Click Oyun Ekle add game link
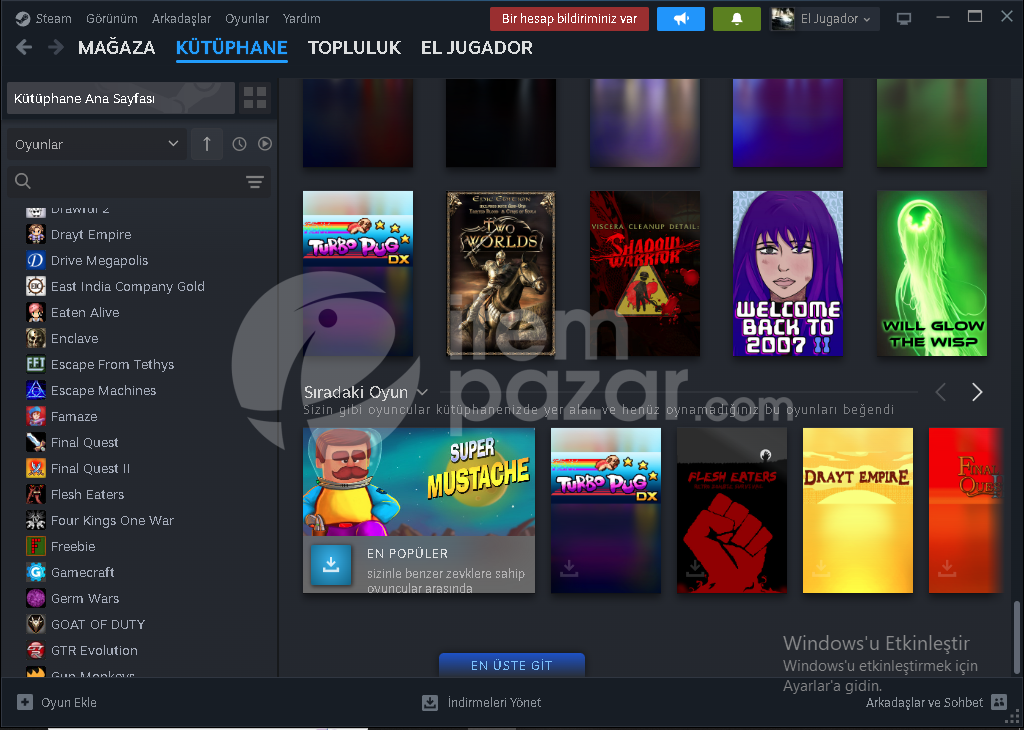 [x=69, y=703]
